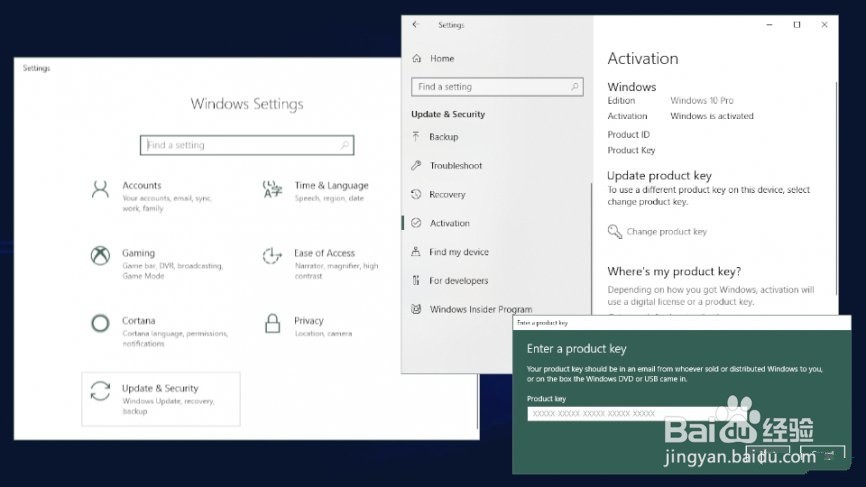
Task: Click the Time & Language icon
Action: pos(272,189)
